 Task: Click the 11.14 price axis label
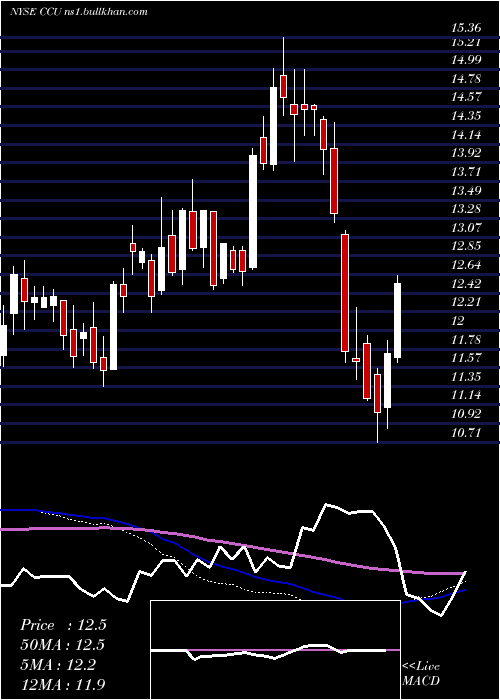466,395
